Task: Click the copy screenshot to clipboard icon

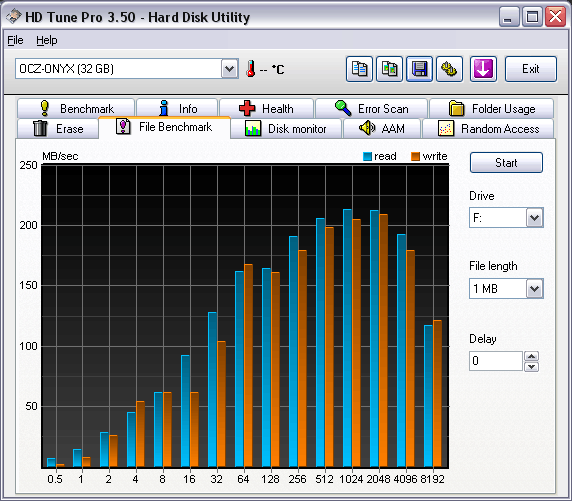Action: pos(389,69)
